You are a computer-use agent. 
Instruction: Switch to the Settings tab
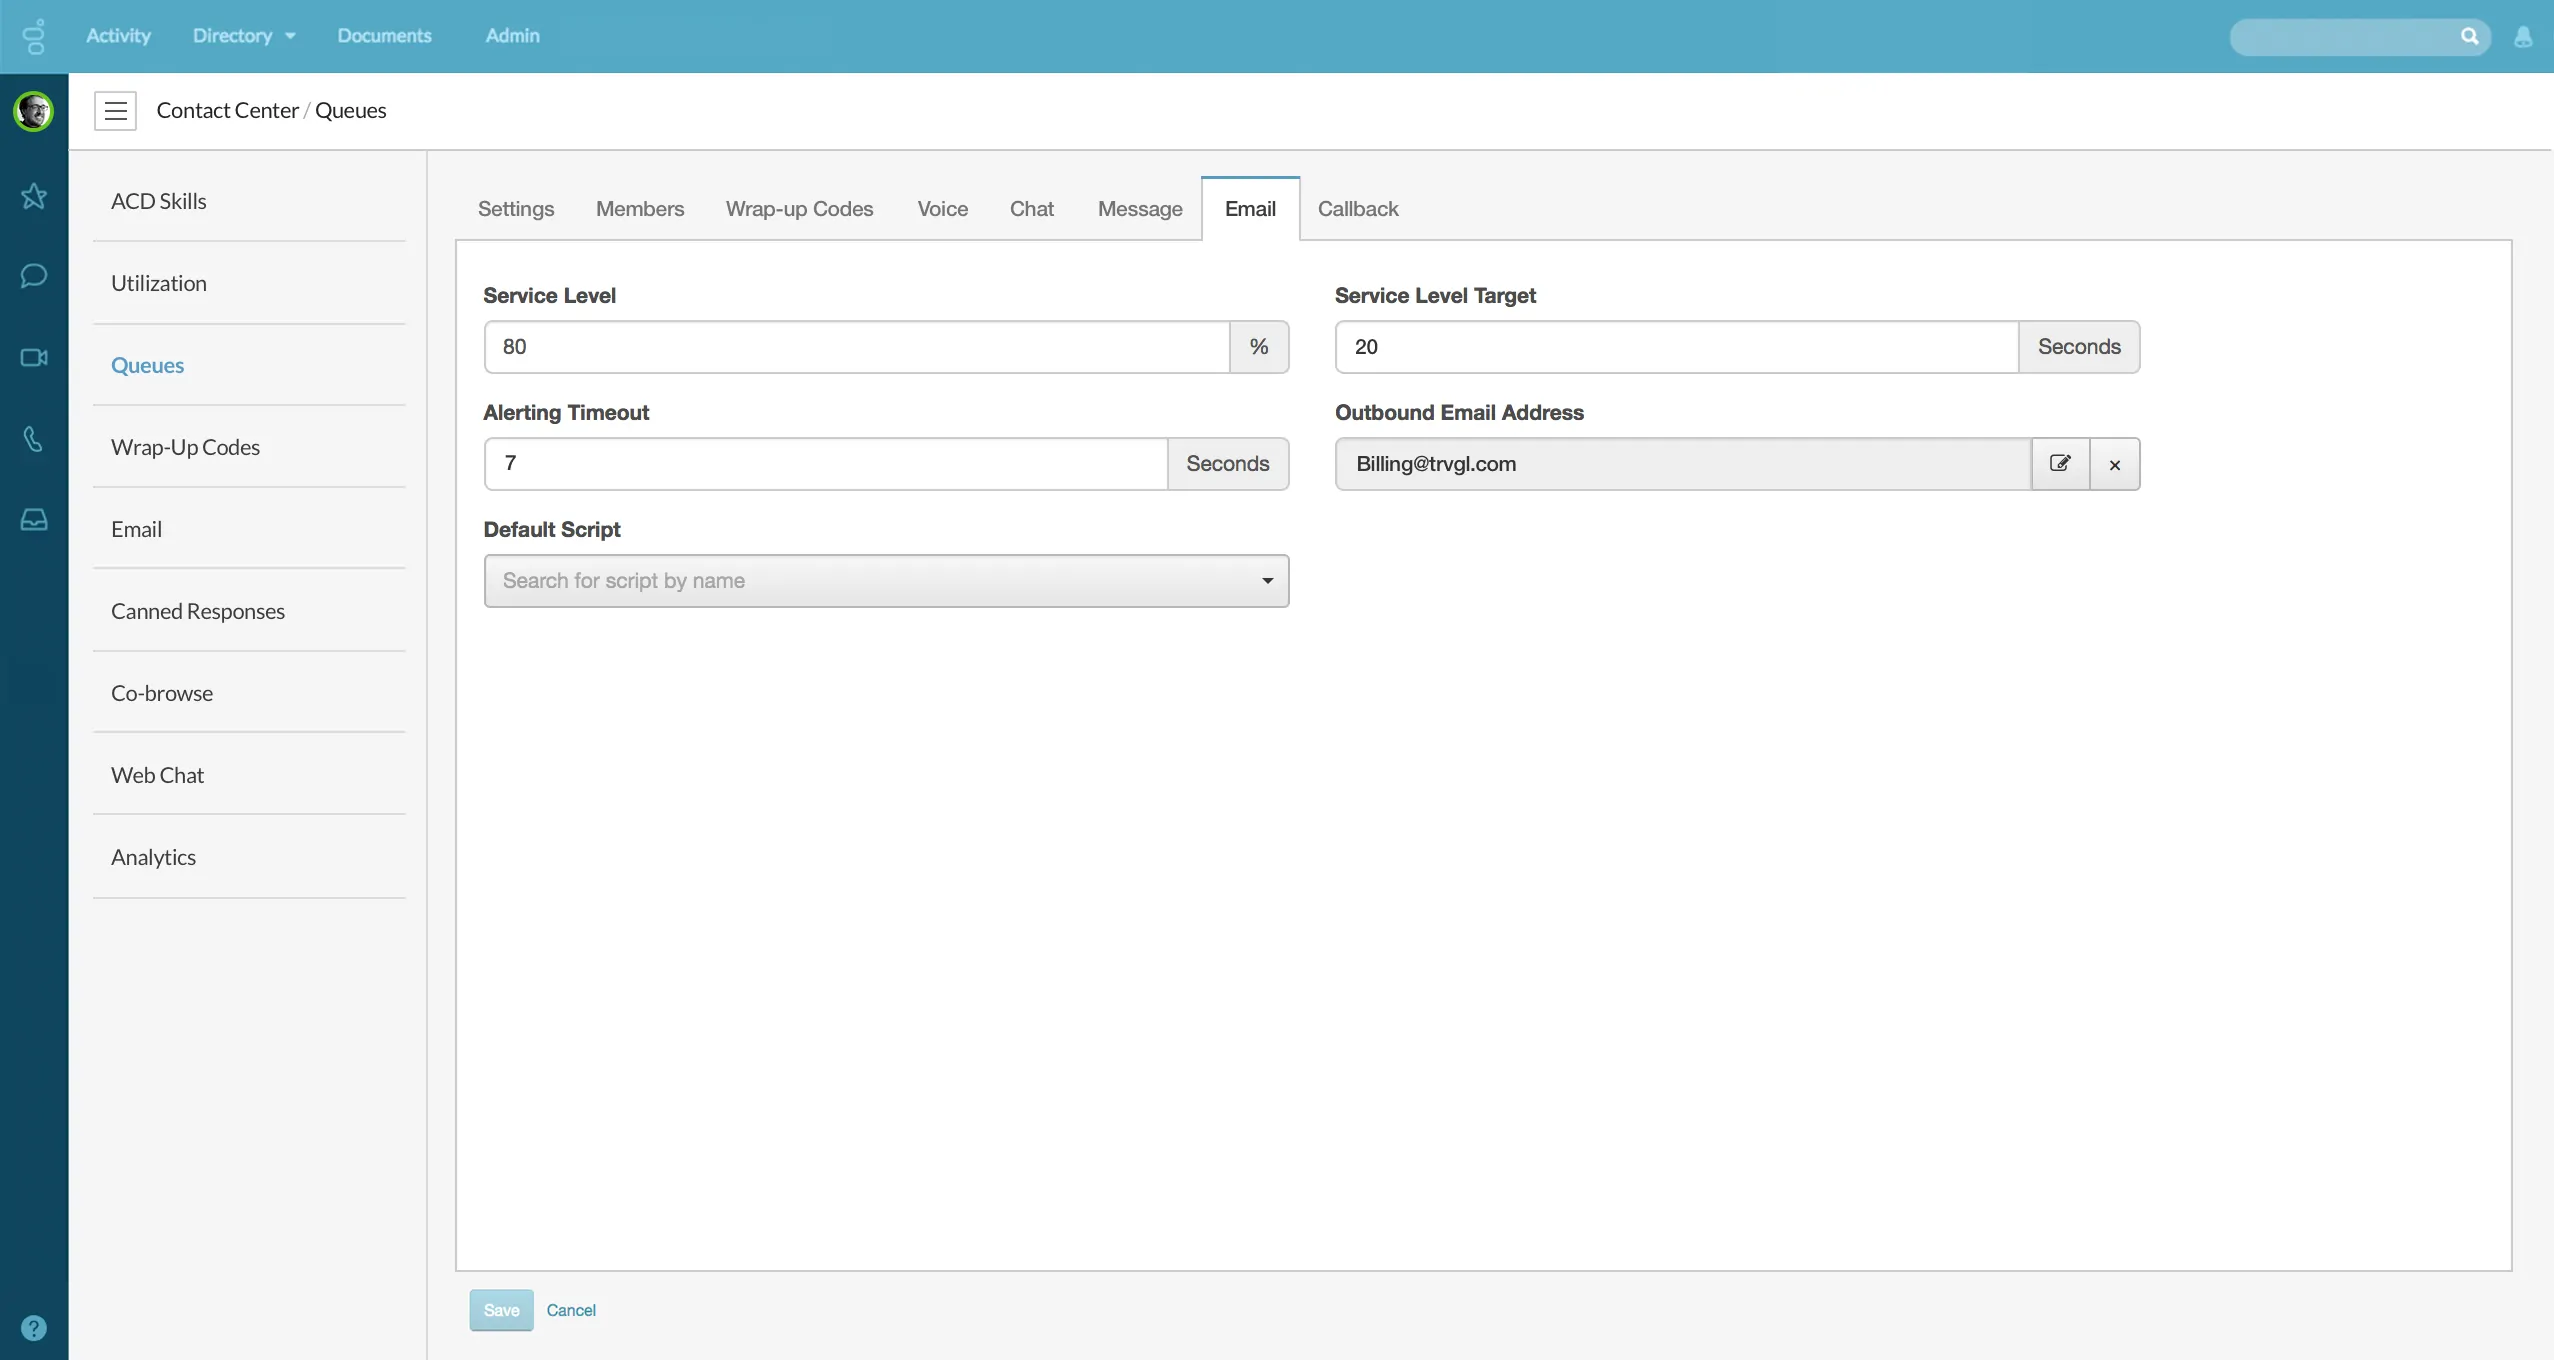tap(516, 209)
